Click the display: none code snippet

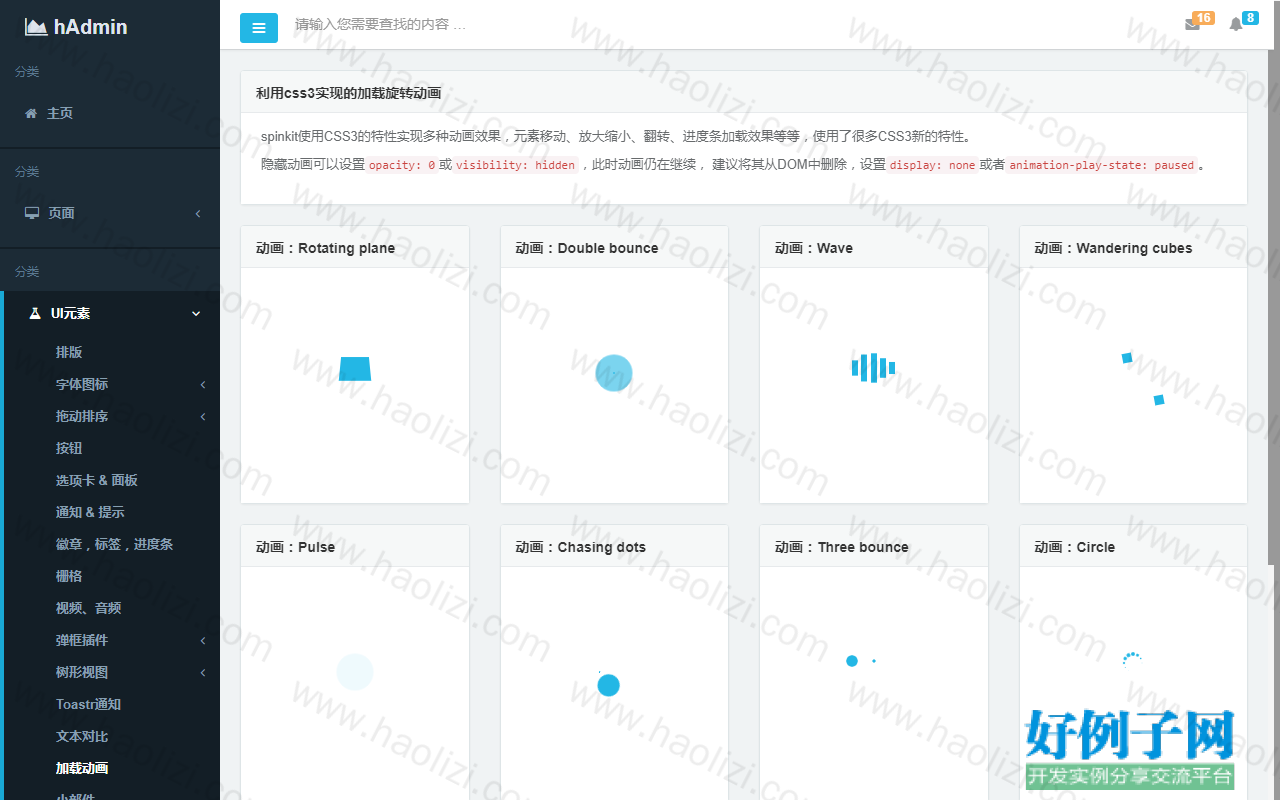(x=932, y=165)
